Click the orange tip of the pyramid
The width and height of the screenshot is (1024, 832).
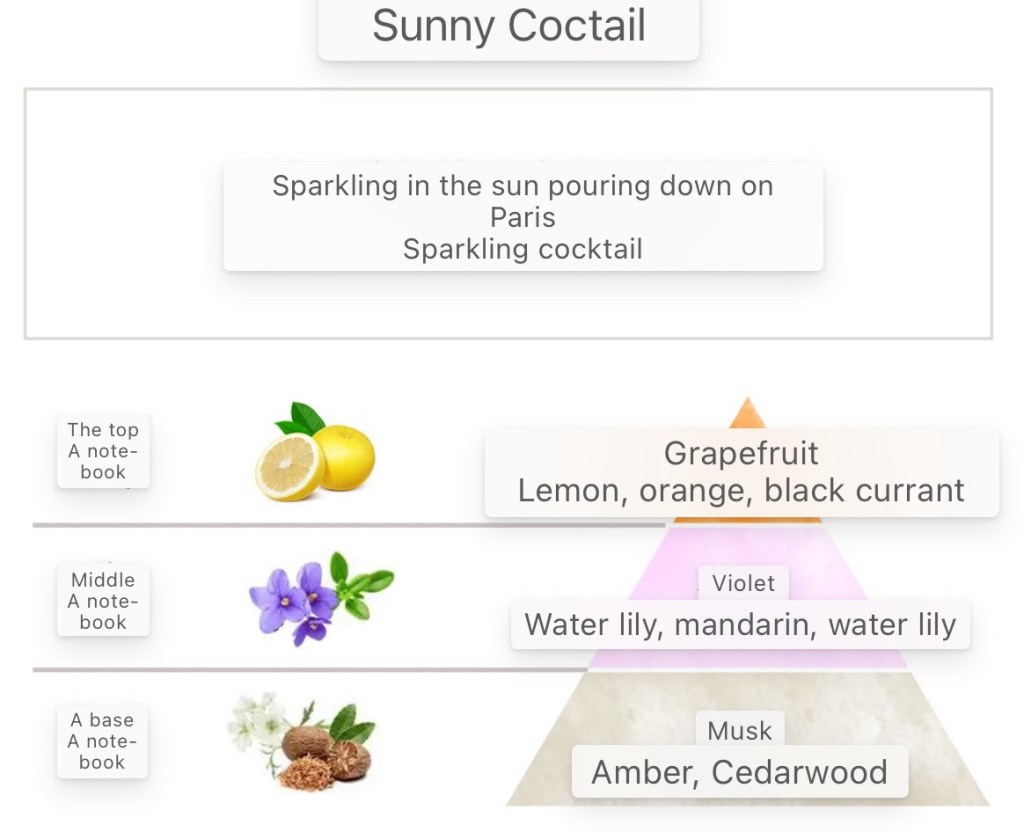pos(747,413)
